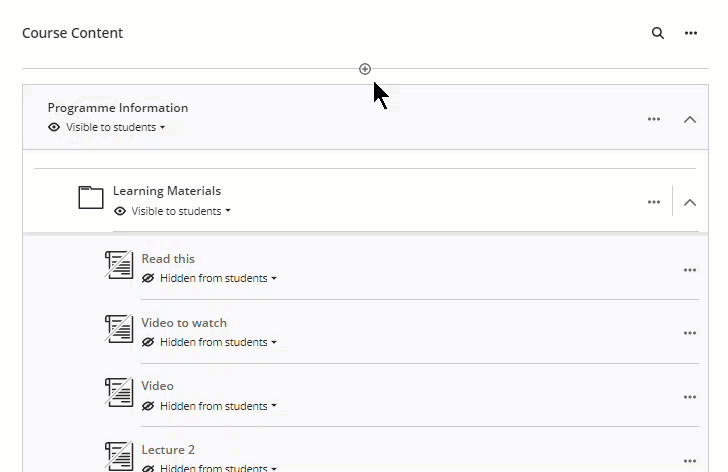This screenshot has height=472, width=728.
Task: Open the three-dot menu for Video to watch
Action: coord(690,333)
